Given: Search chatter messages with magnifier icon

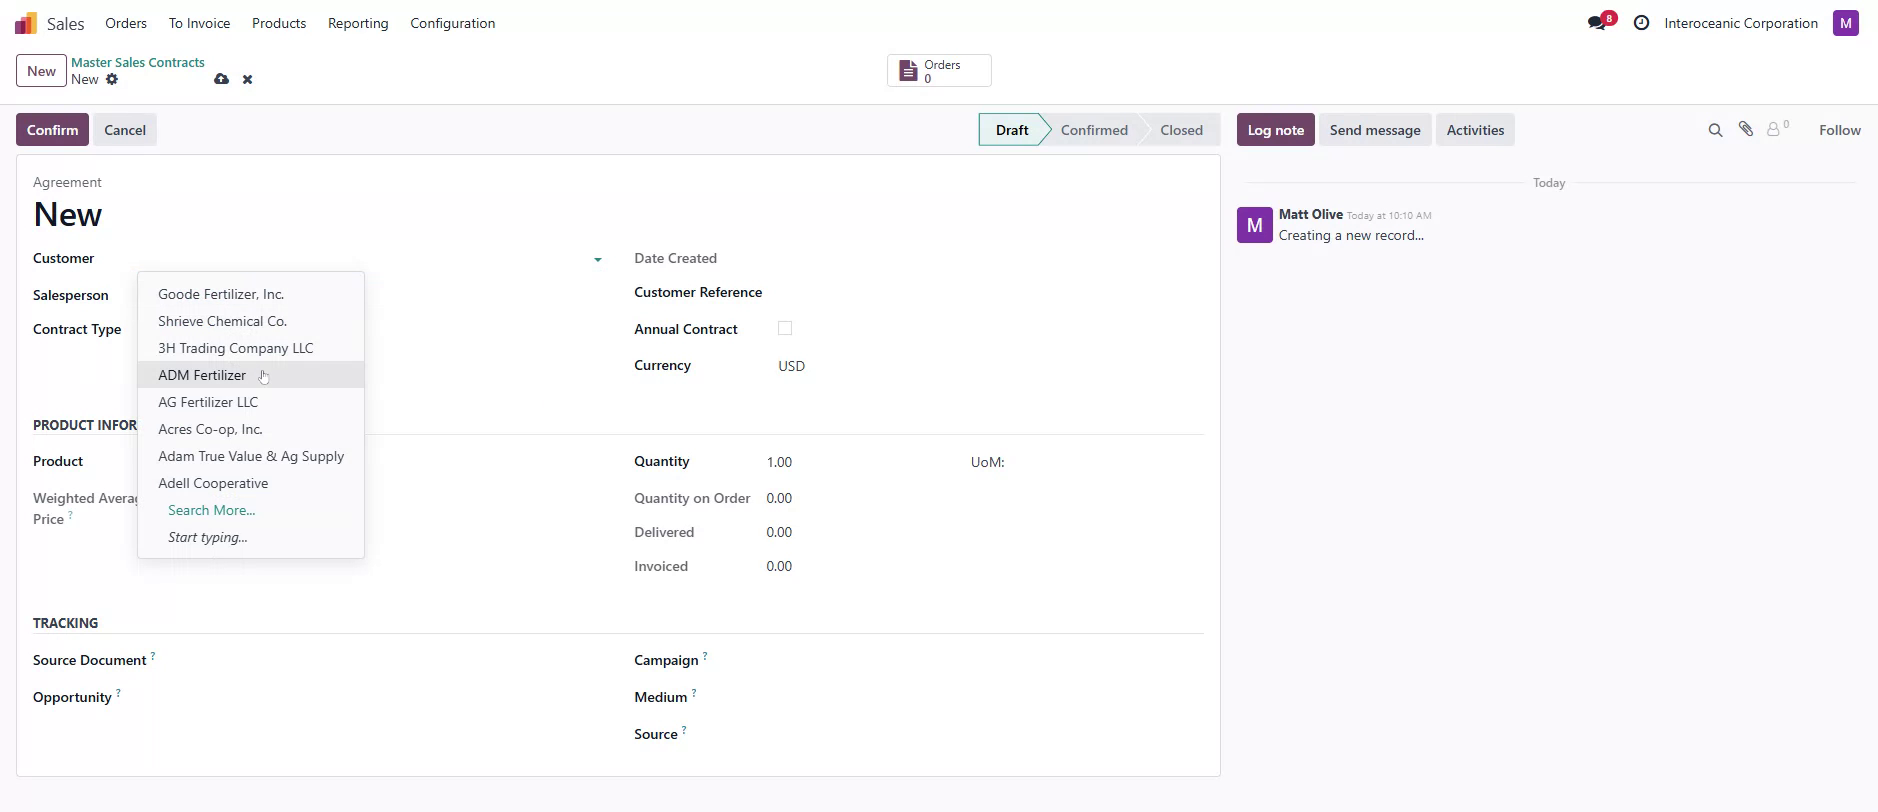Looking at the screenshot, I should tap(1715, 130).
